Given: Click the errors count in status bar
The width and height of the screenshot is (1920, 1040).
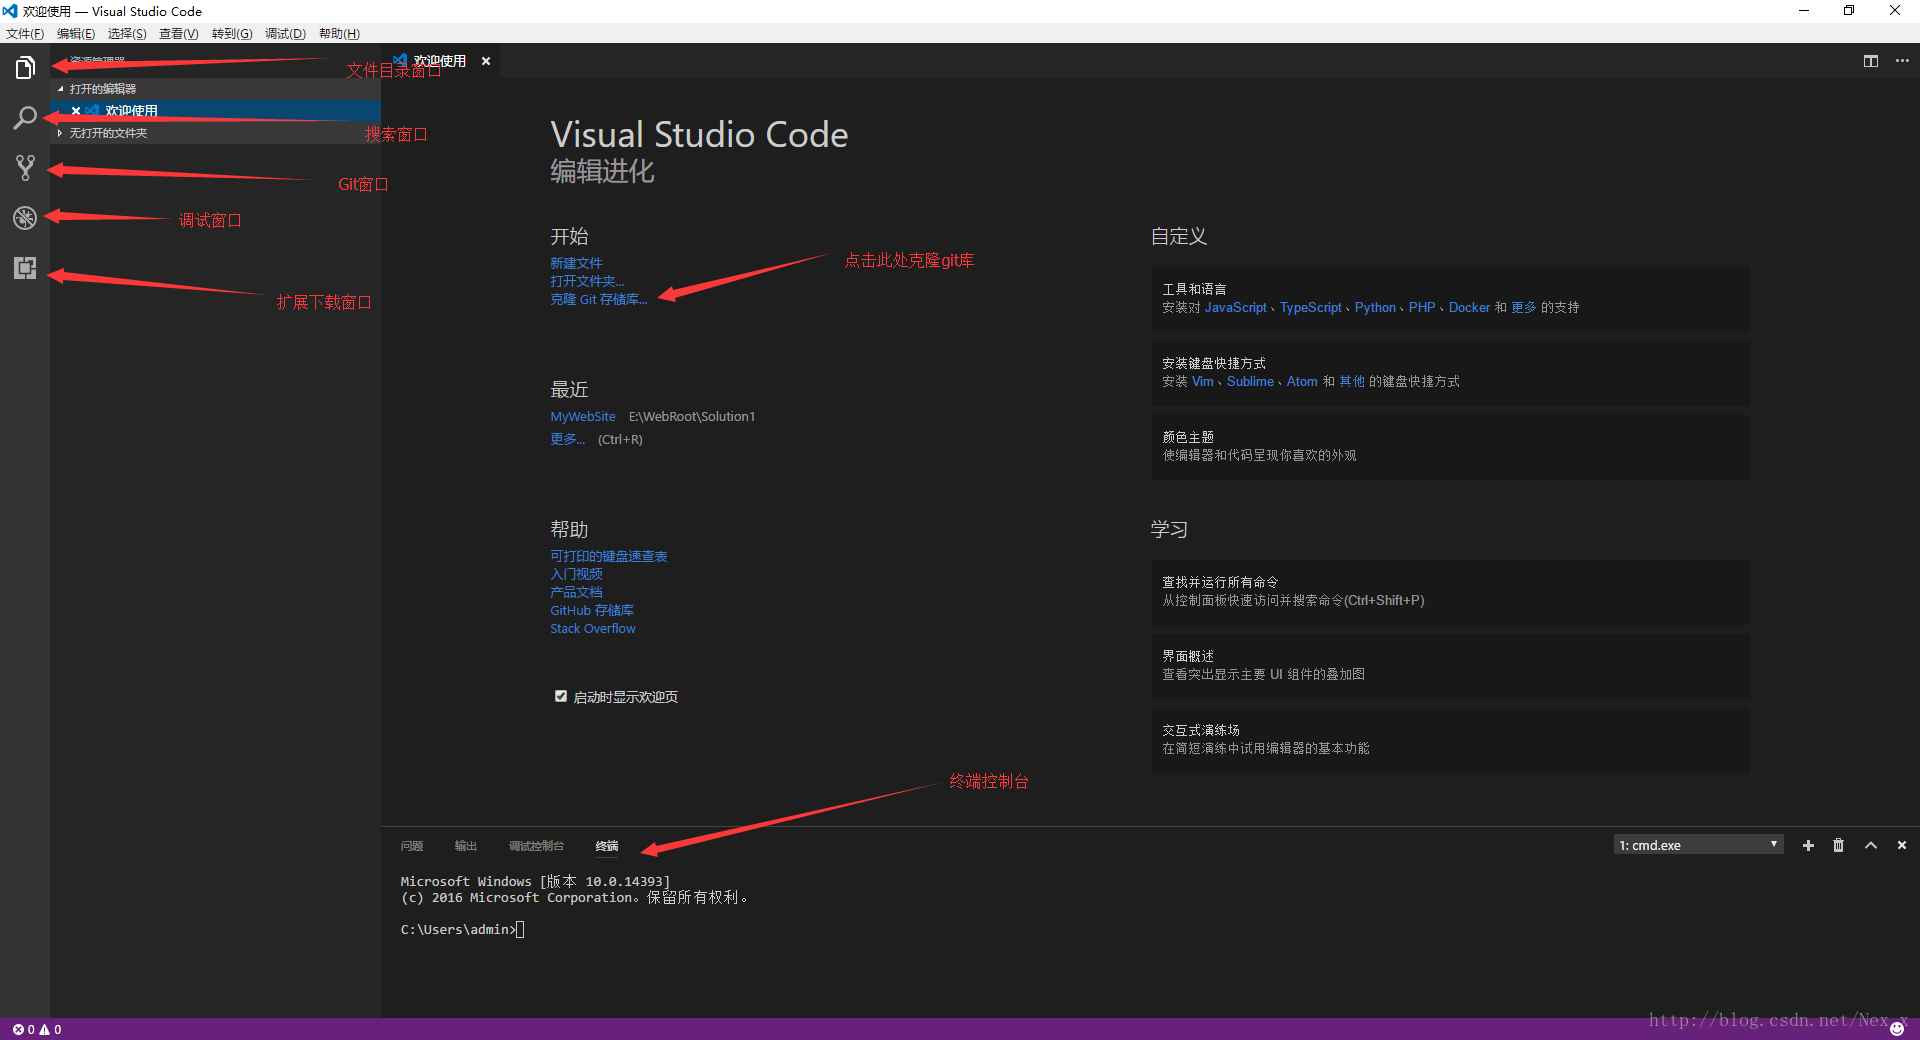Looking at the screenshot, I should click(x=24, y=1029).
